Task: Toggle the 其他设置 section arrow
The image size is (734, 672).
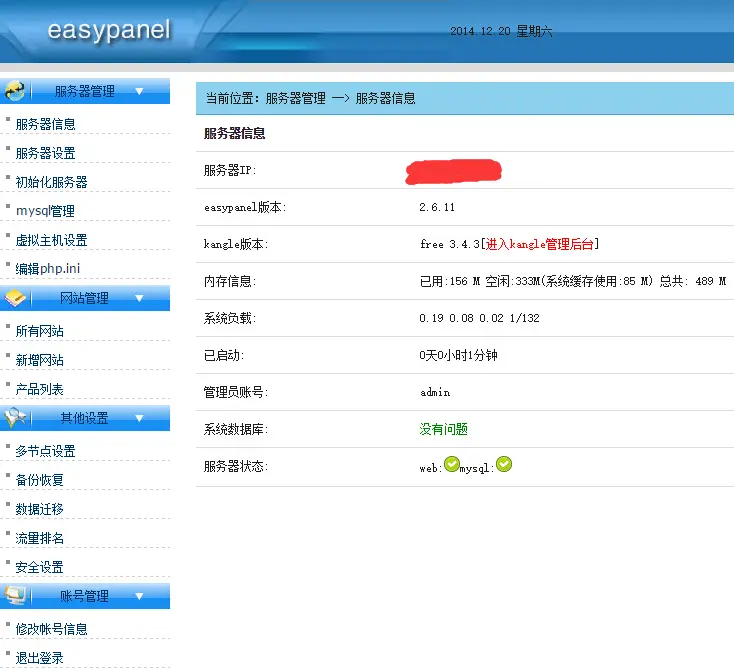Action: [139, 418]
